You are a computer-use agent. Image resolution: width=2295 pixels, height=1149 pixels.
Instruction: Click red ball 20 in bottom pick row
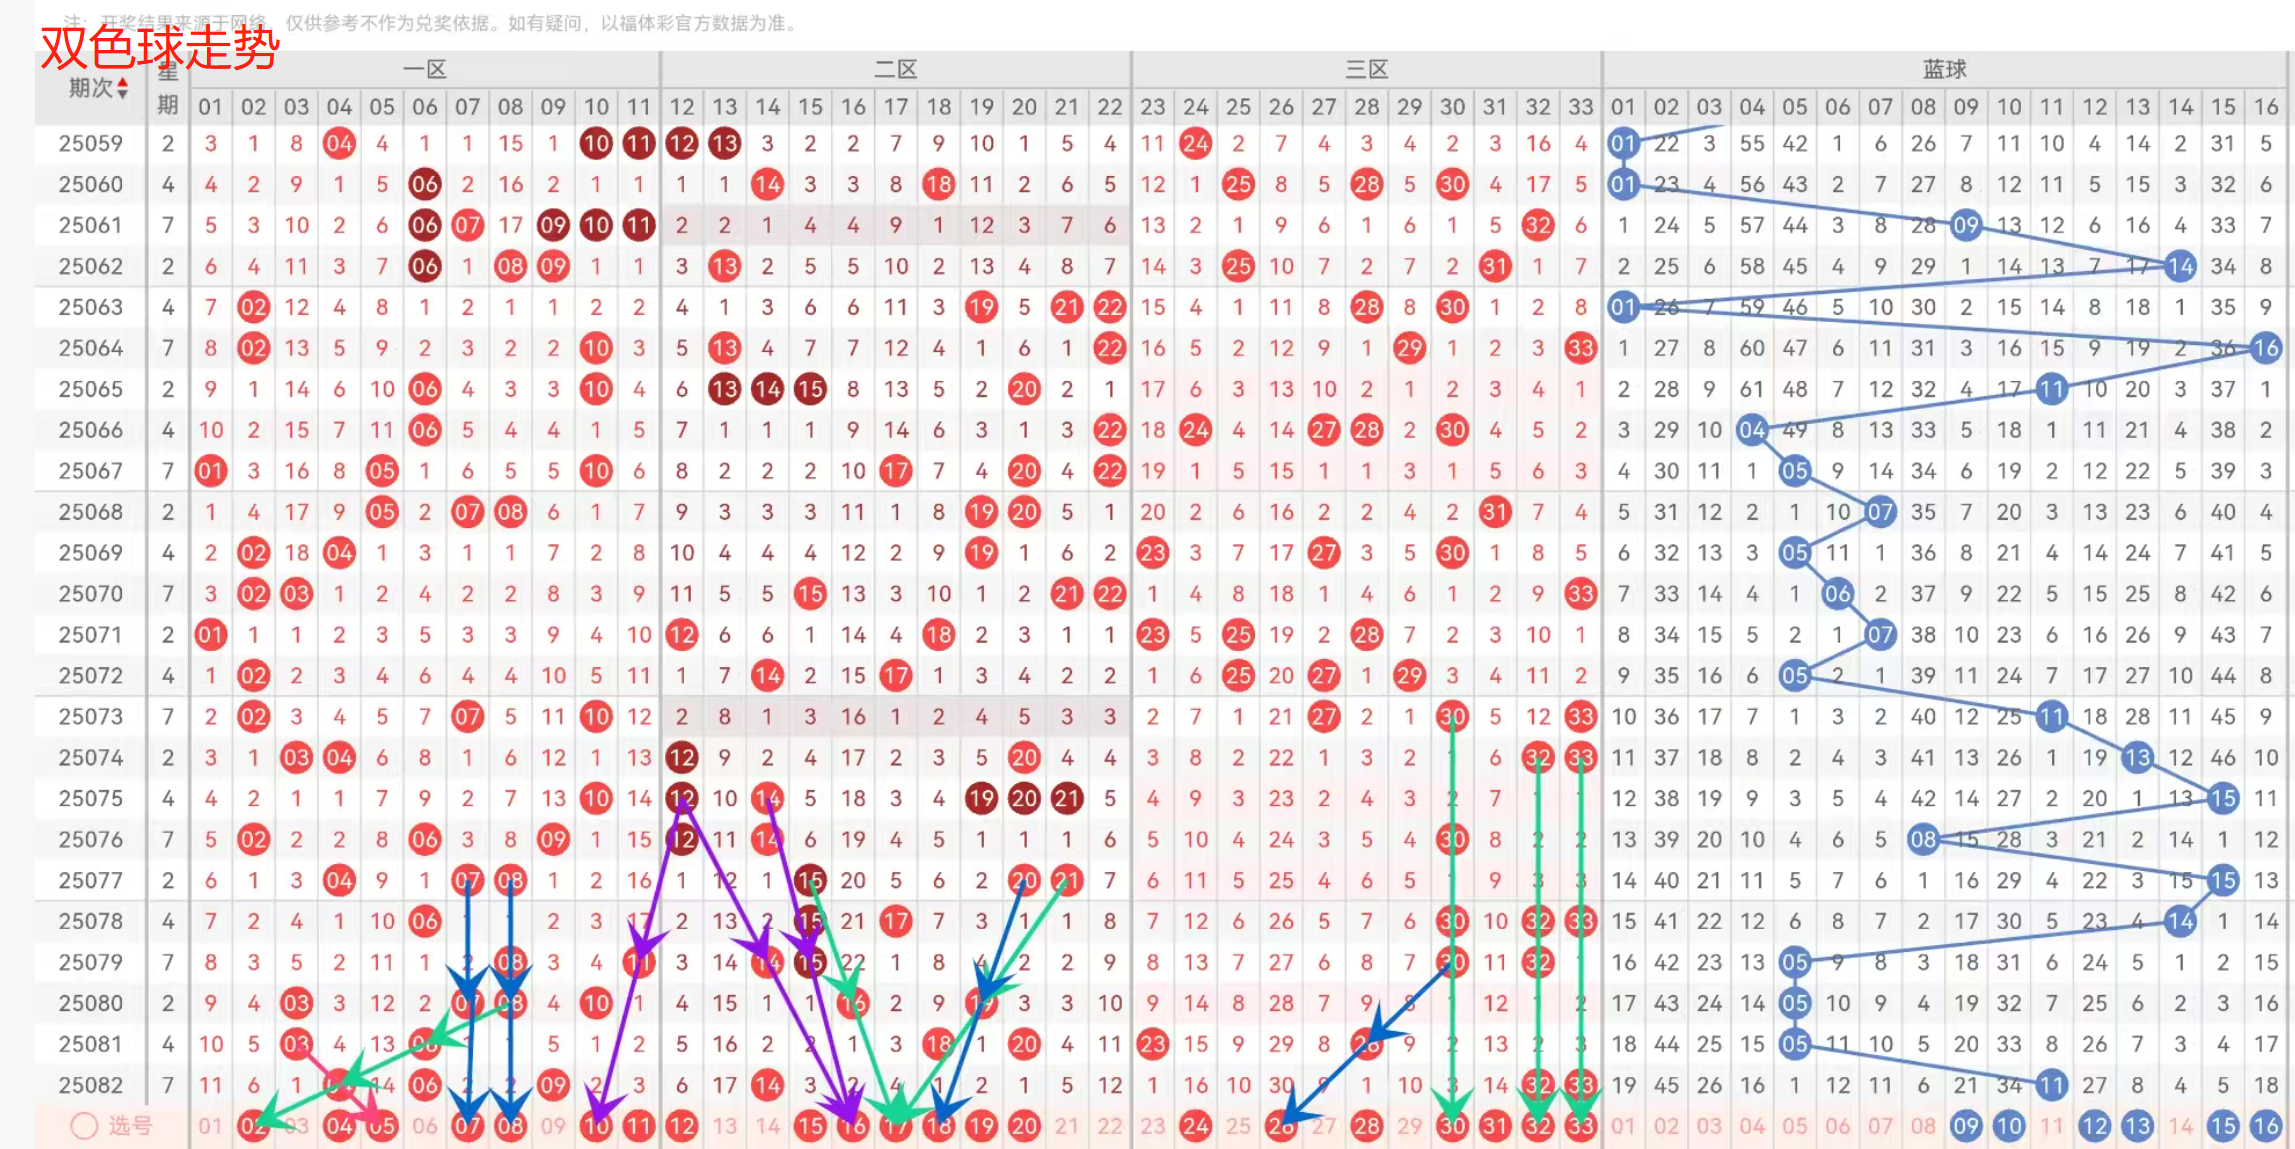[1024, 1126]
